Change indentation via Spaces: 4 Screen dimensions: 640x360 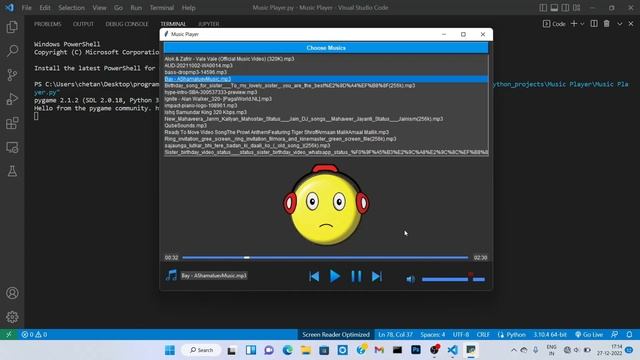coord(433,334)
